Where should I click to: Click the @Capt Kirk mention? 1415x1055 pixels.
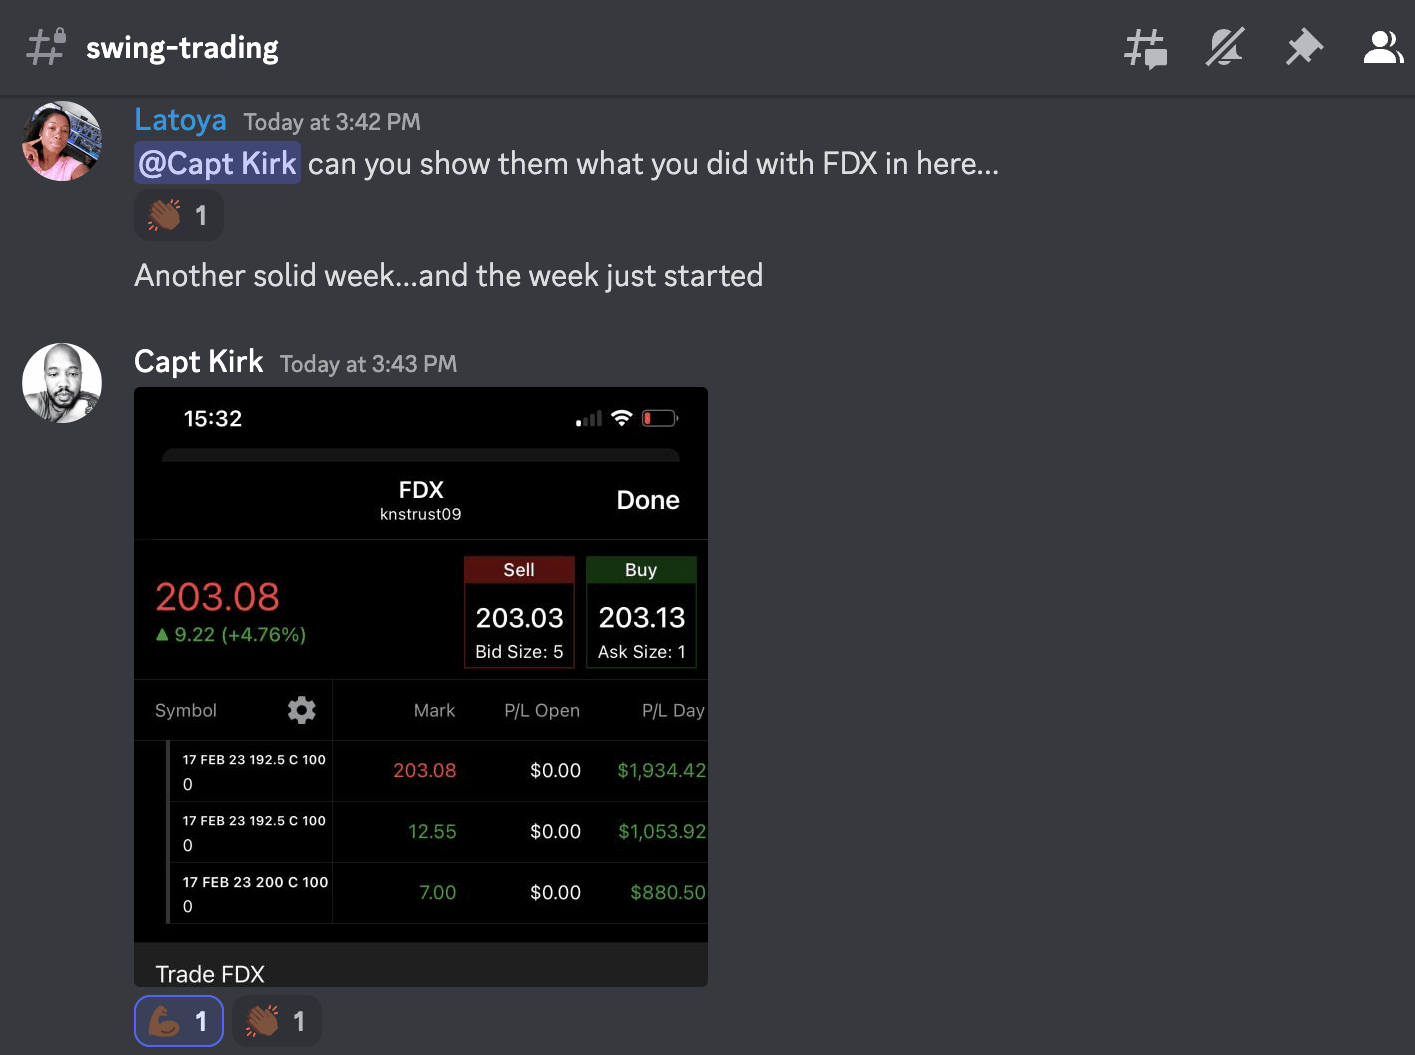(x=217, y=164)
